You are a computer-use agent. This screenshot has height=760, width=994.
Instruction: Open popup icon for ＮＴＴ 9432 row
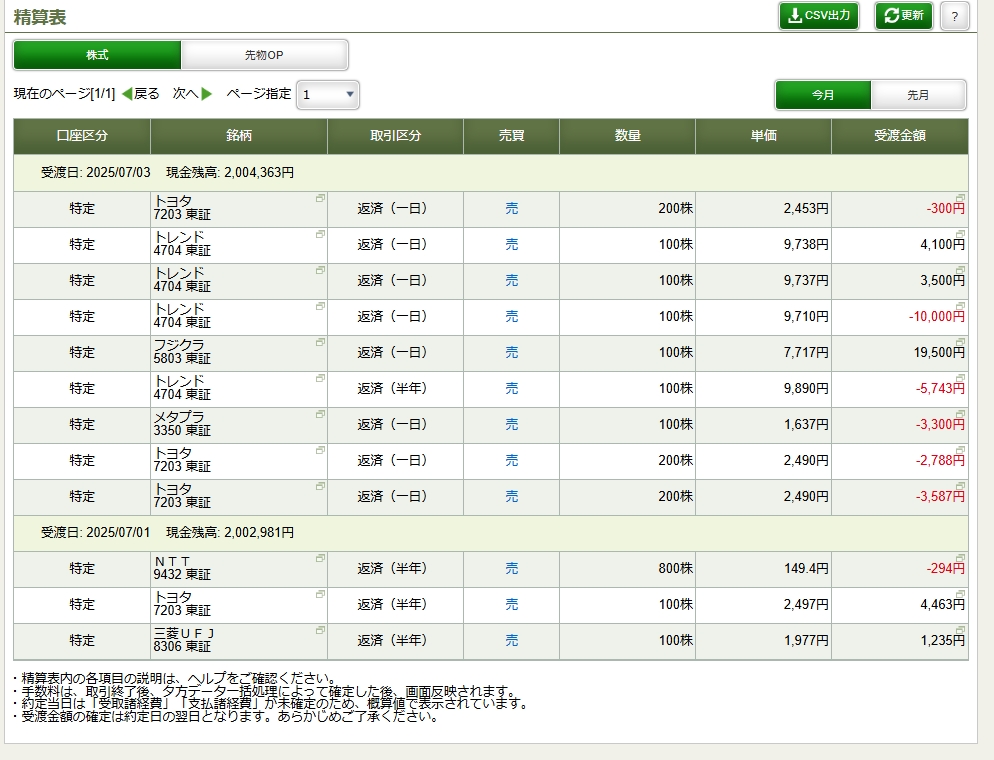click(320, 558)
